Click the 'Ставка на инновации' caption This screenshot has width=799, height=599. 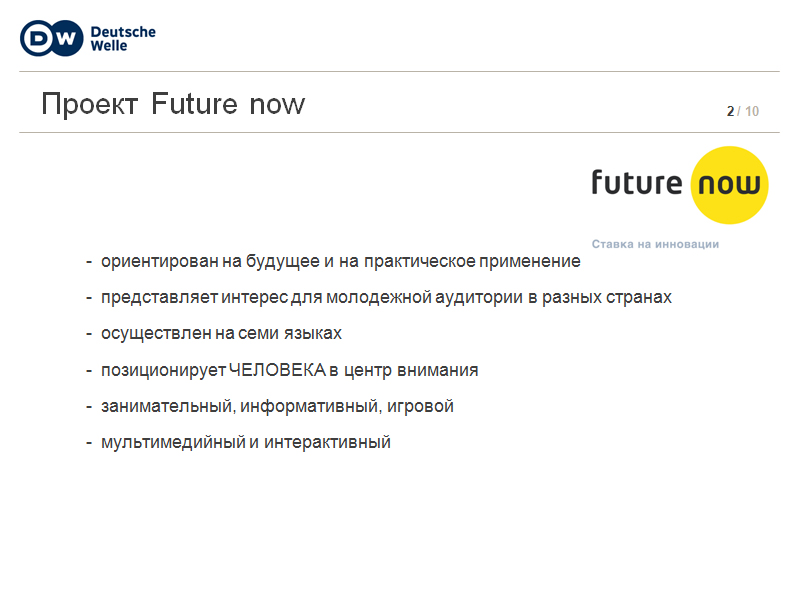pos(655,244)
